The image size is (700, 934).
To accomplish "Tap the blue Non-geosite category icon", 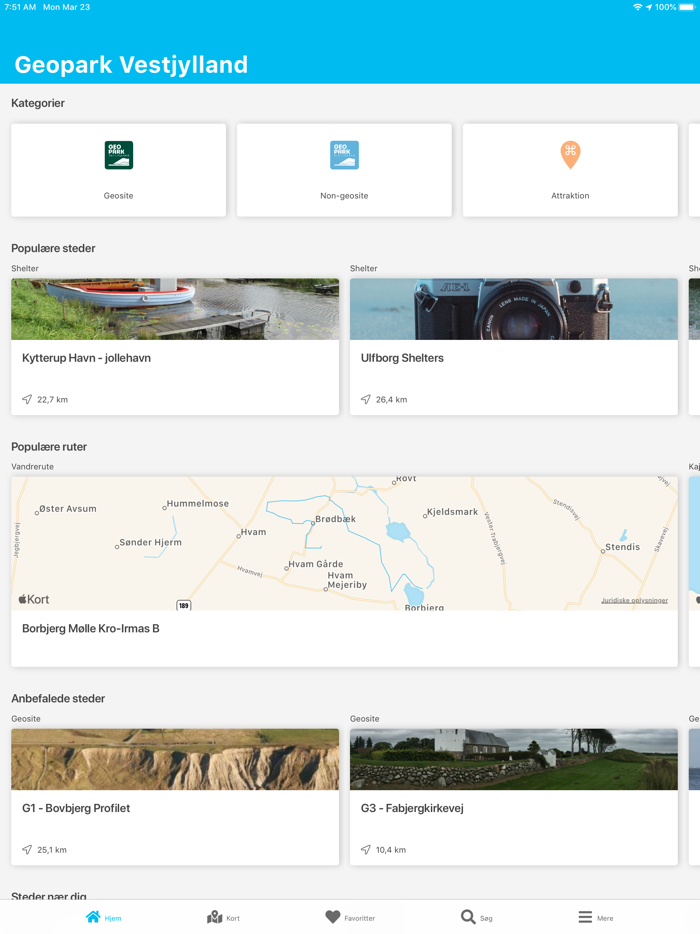I will pyautogui.click(x=344, y=155).
